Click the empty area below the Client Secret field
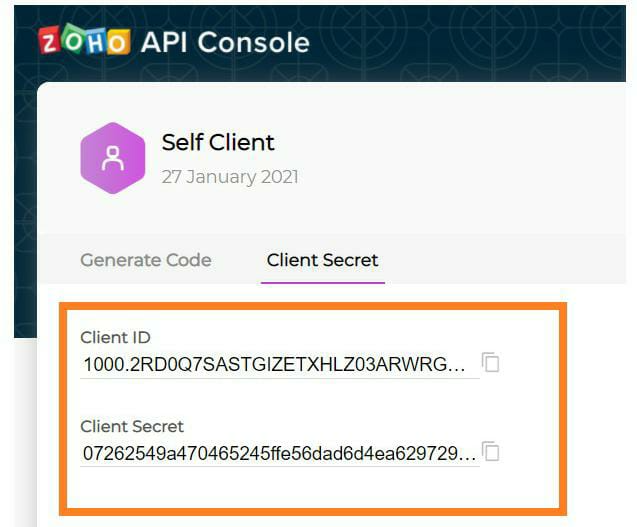The image size is (637, 527). point(300,488)
